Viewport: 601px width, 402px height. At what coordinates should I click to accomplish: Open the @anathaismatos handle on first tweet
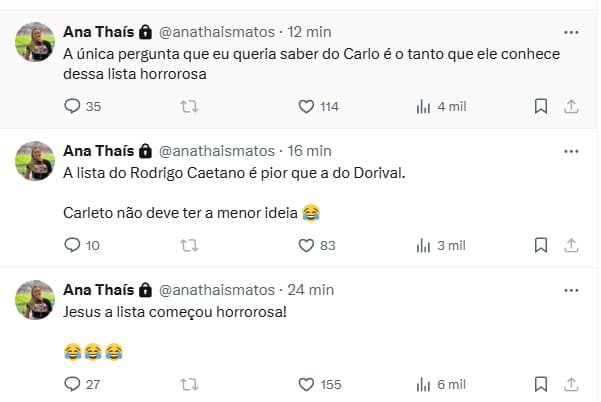(x=216, y=33)
